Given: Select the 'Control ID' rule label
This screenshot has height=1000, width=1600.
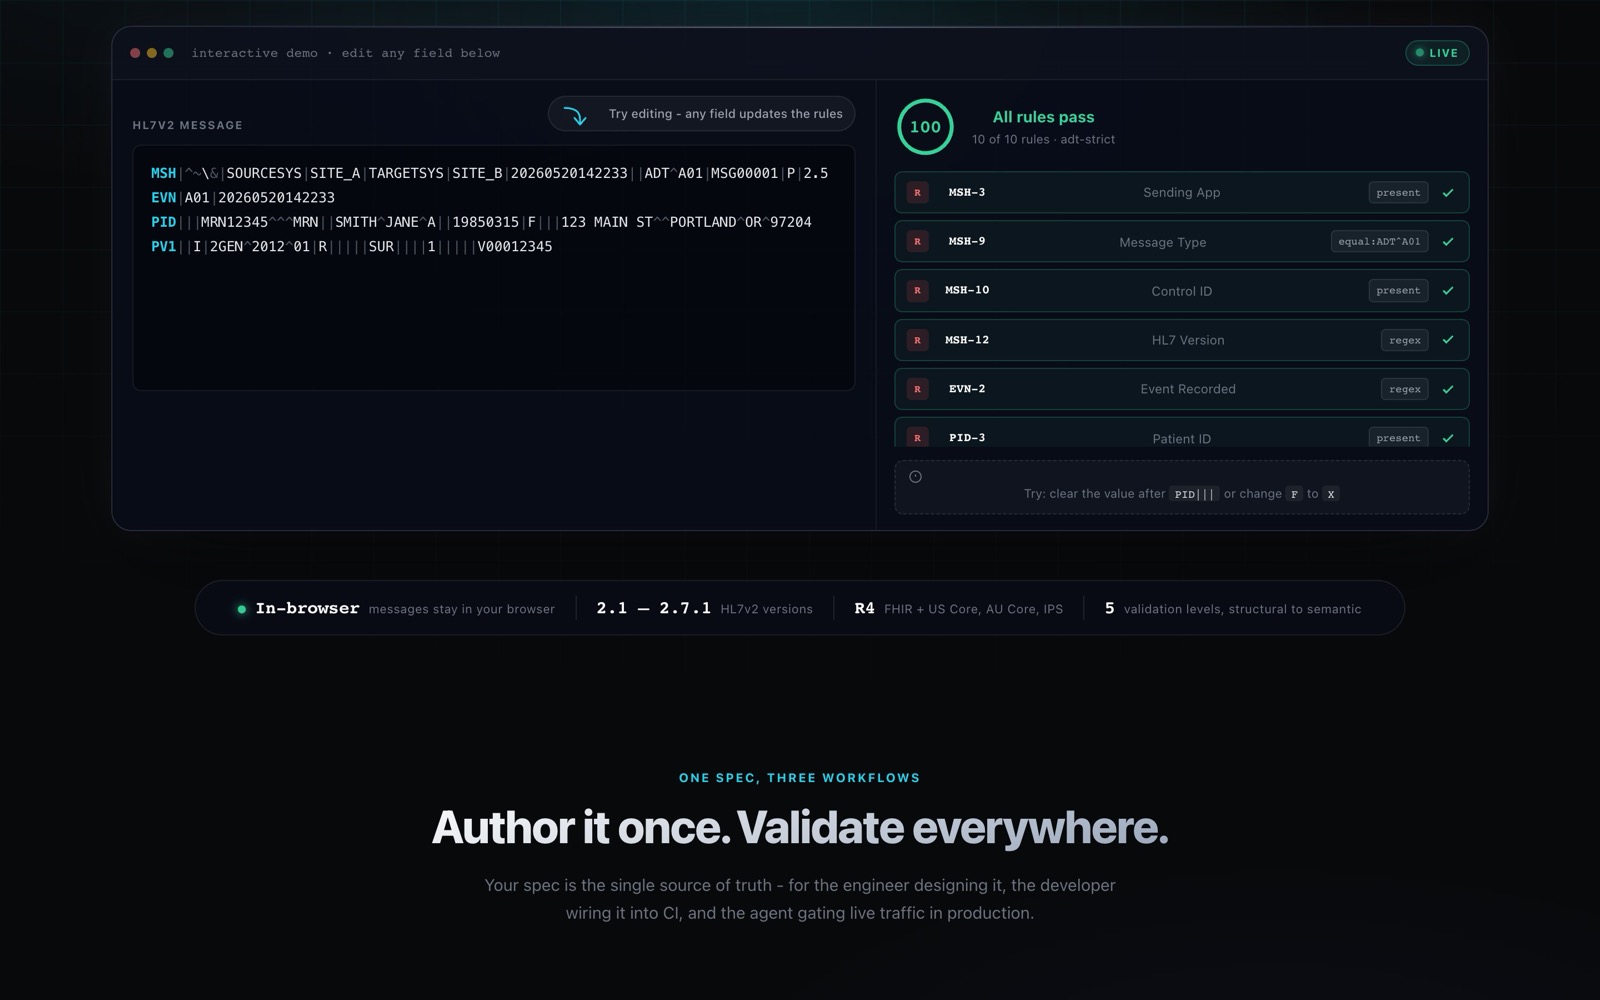Looking at the screenshot, I should (1182, 291).
